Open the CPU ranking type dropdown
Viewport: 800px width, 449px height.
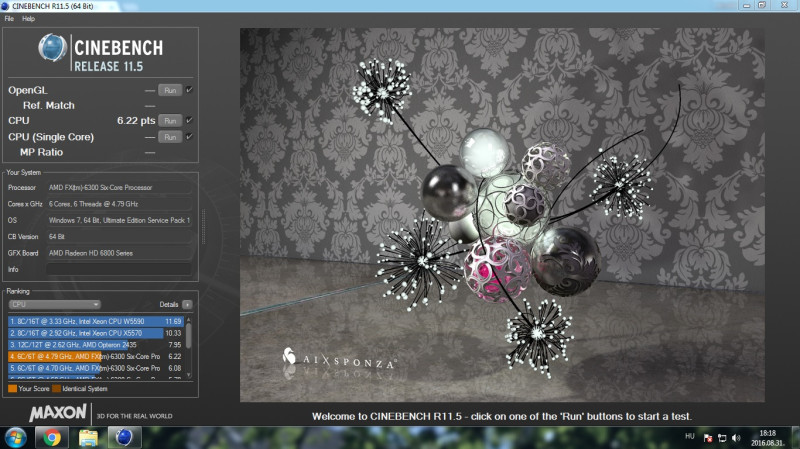(x=55, y=305)
